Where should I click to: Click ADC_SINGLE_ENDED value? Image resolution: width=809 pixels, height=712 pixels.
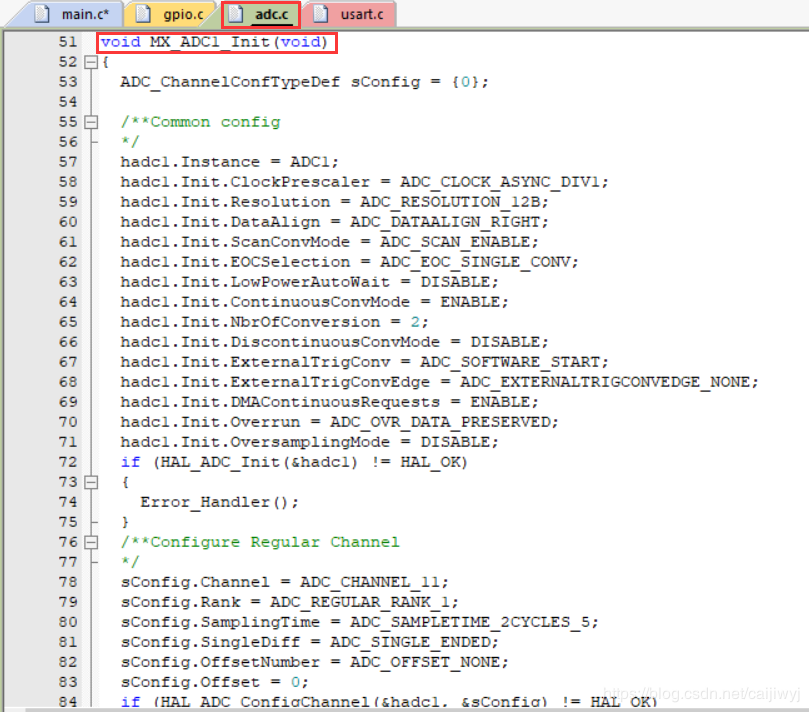[x=410, y=642]
